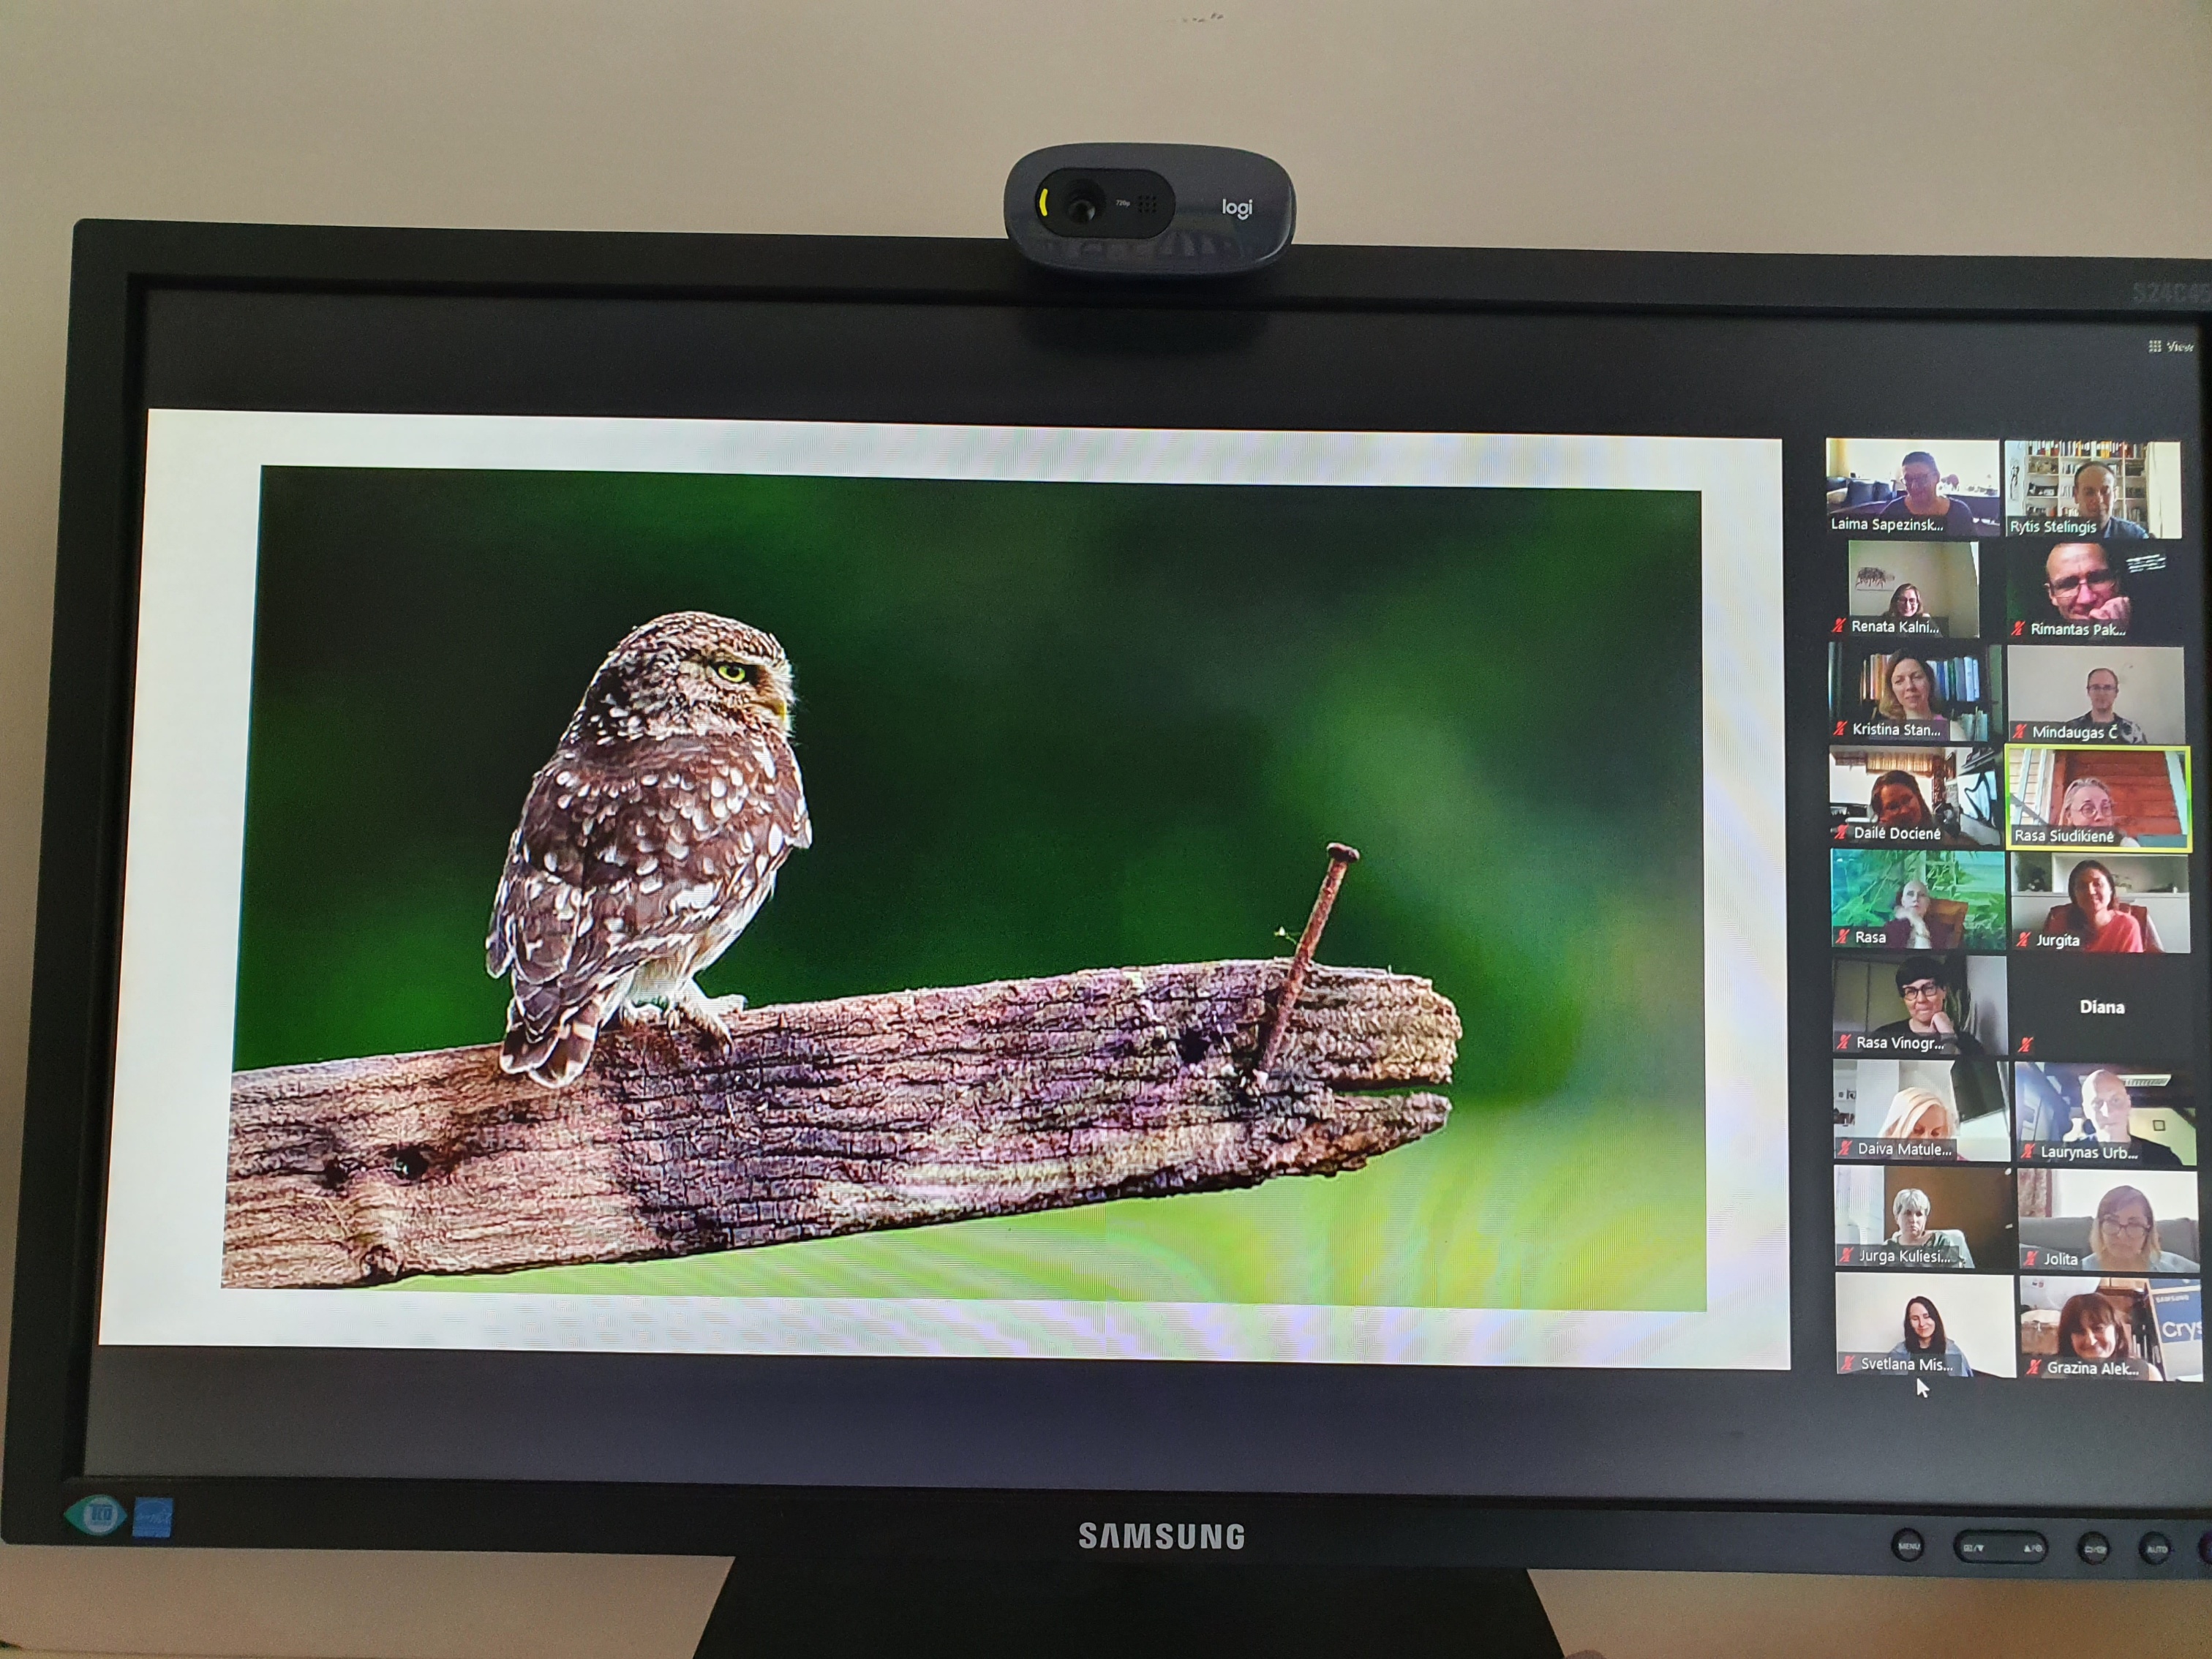The height and width of the screenshot is (1659, 2212).
Task: Select Mindaugas Č video tile
Action: 2096,694
